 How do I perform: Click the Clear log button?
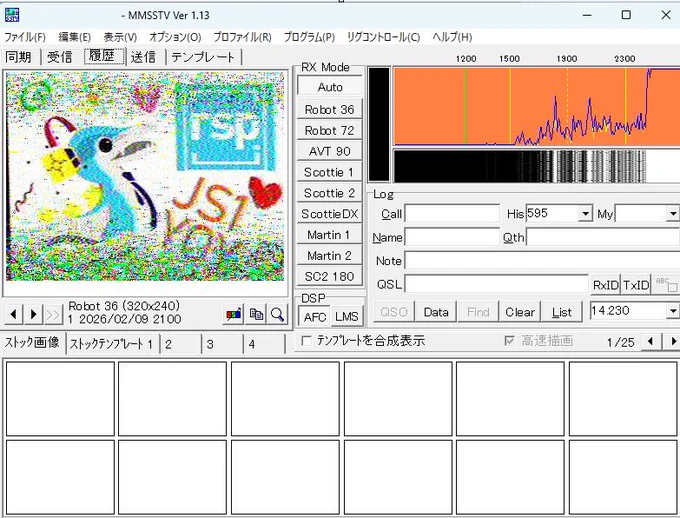pyautogui.click(x=520, y=312)
